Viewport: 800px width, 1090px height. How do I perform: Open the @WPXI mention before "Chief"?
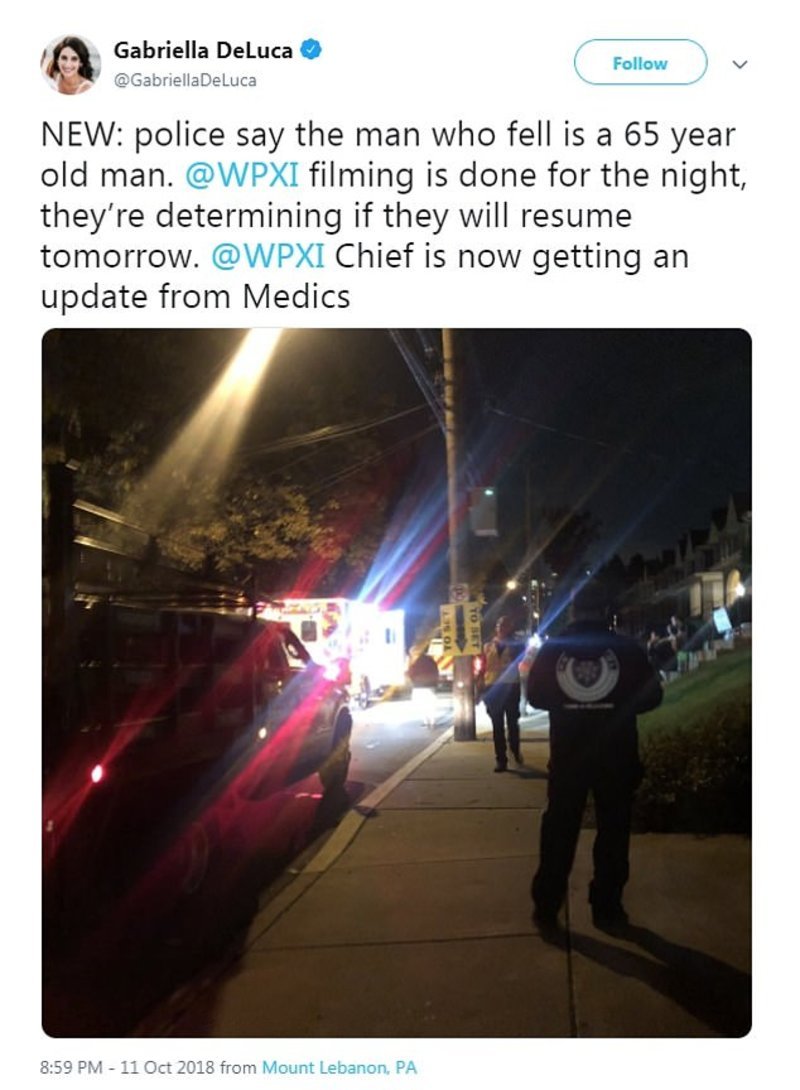point(268,256)
